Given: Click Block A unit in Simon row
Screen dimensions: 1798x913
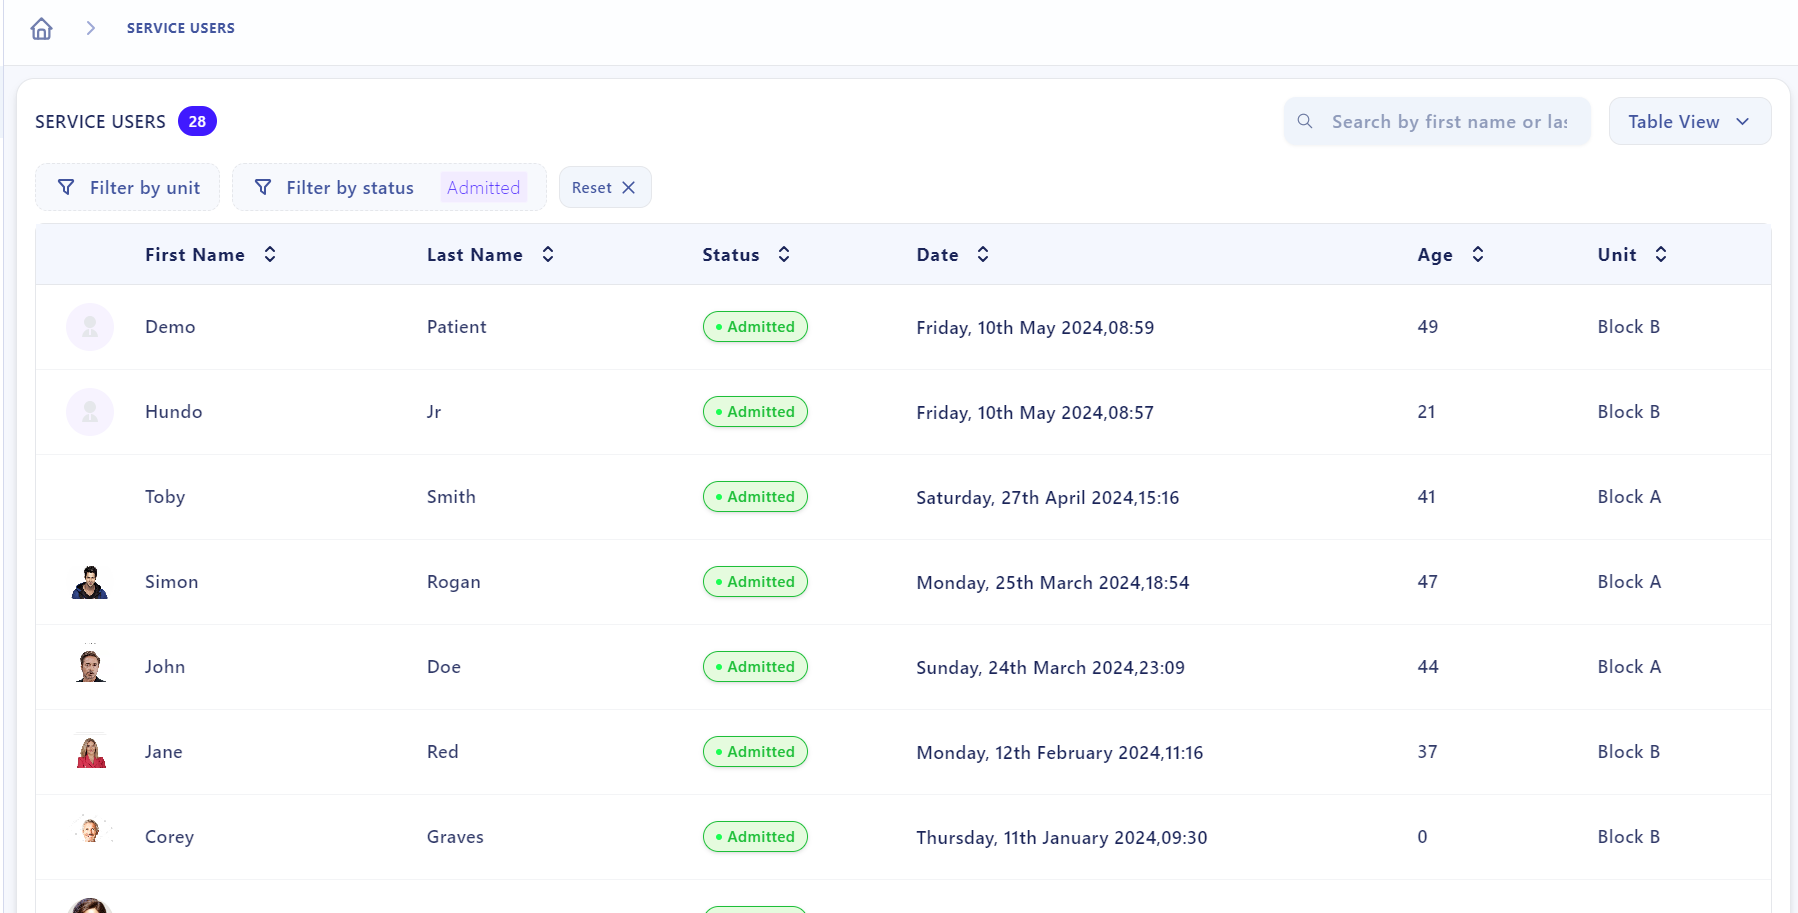Looking at the screenshot, I should pyautogui.click(x=1629, y=582).
